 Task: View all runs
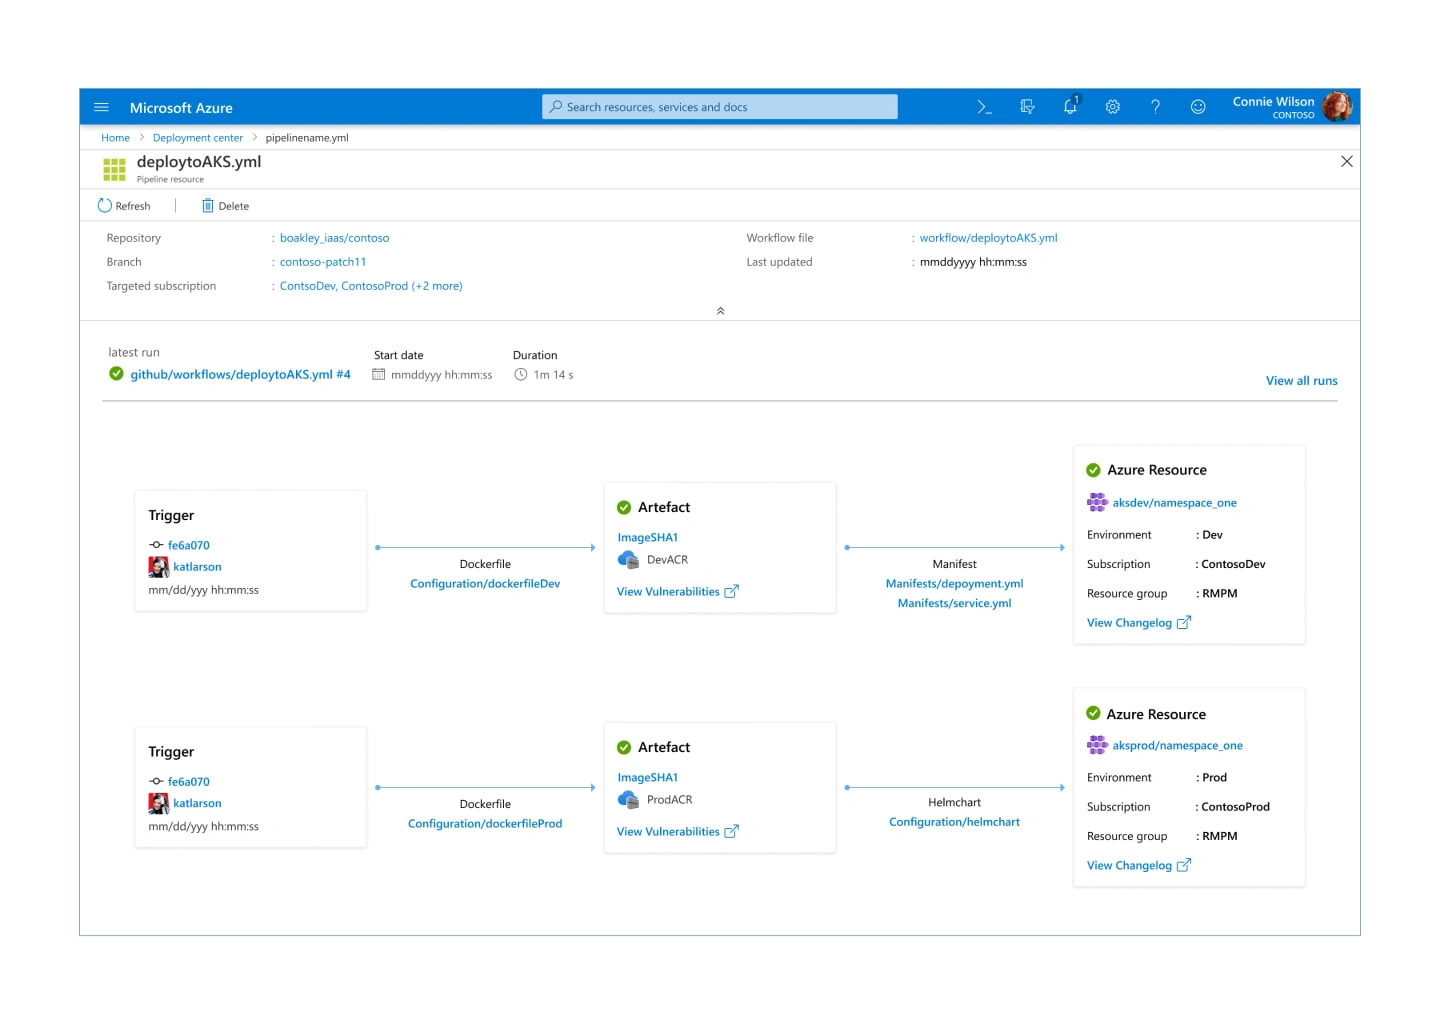point(1301,381)
